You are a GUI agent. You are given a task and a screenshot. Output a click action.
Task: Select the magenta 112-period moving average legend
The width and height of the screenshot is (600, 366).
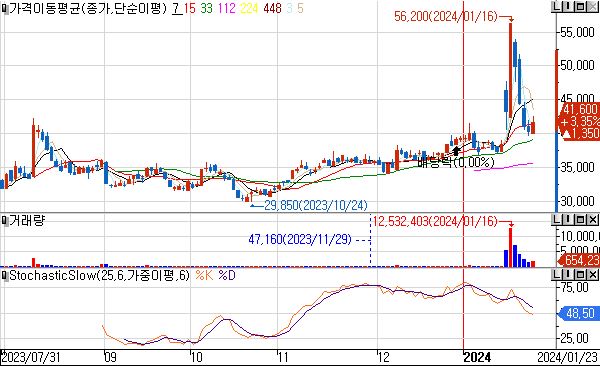pos(227,8)
